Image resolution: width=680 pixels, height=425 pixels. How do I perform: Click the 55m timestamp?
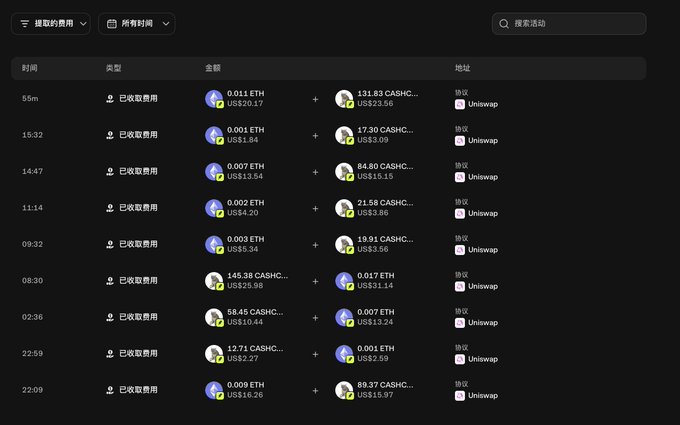coord(30,98)
